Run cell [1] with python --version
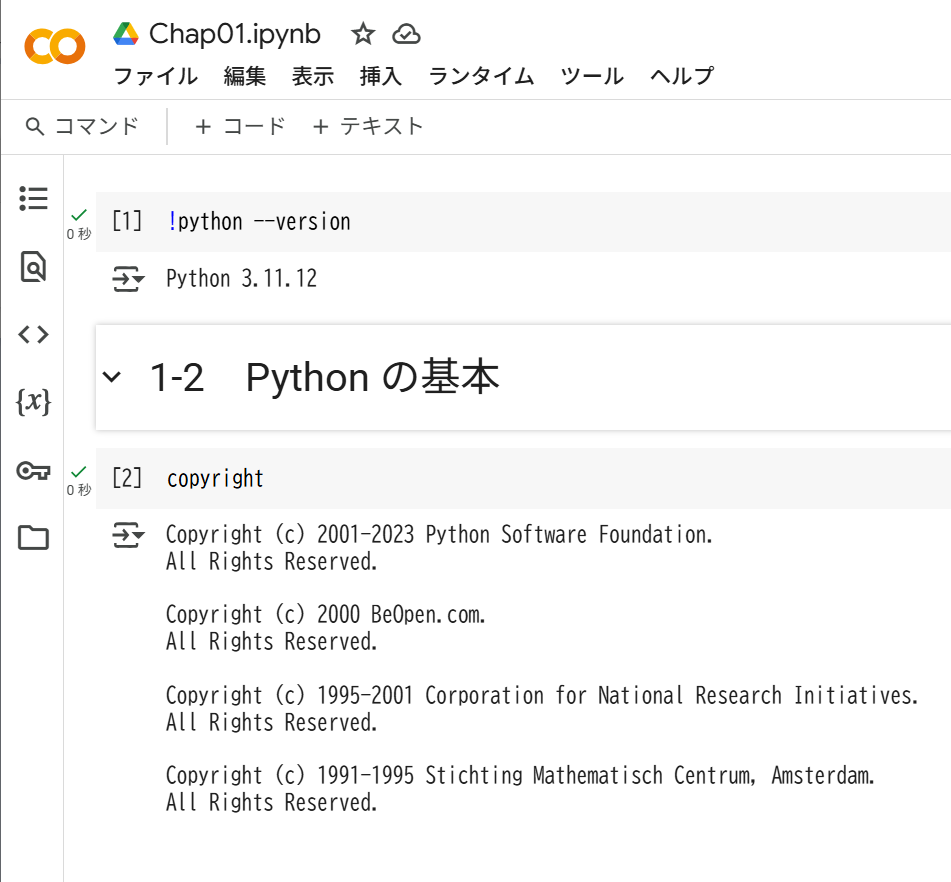 [x=127, y=221]
